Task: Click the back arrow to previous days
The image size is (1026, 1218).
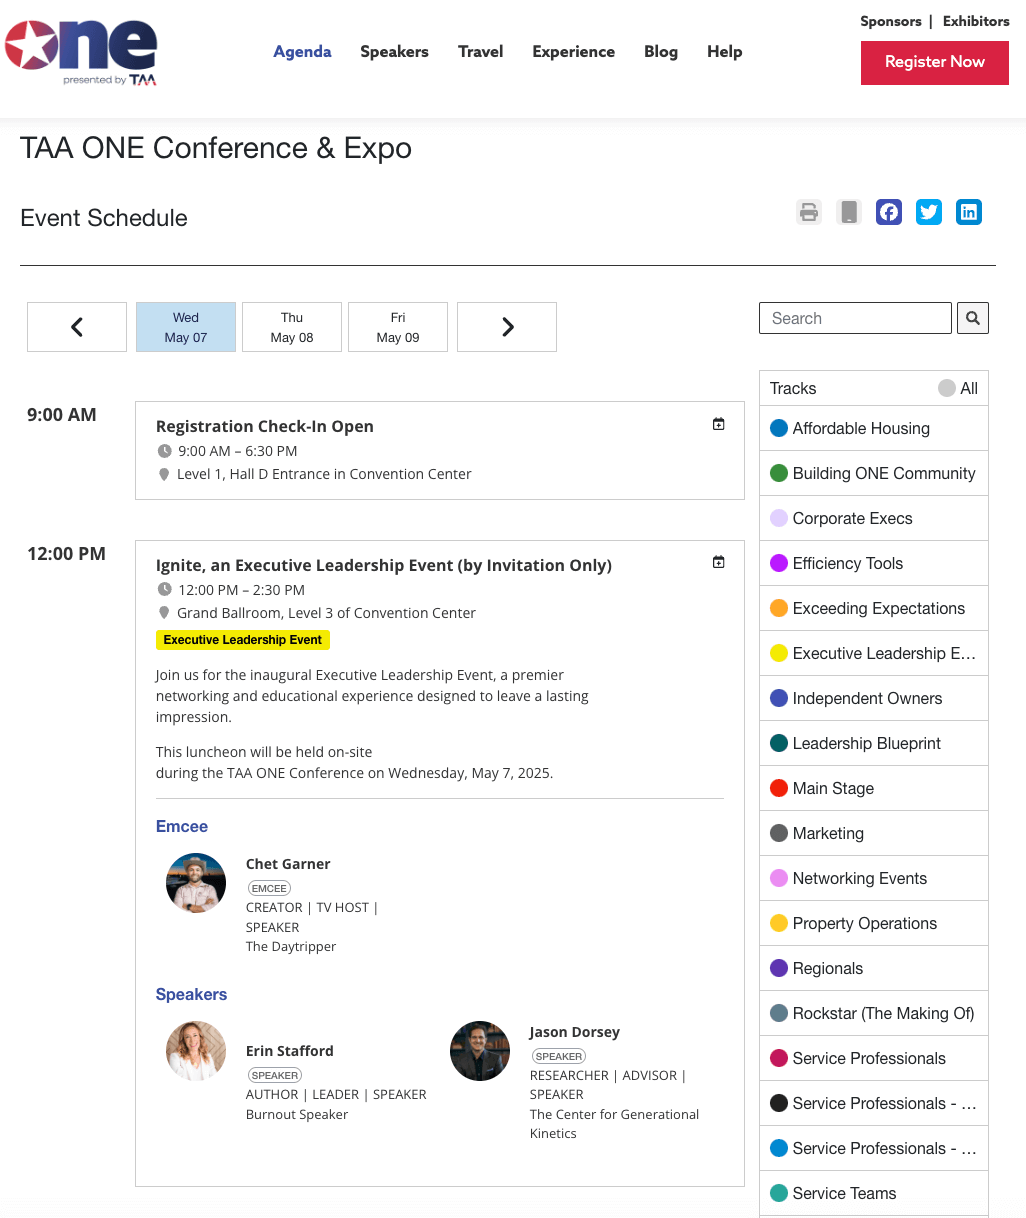Action: coord(76,327)
